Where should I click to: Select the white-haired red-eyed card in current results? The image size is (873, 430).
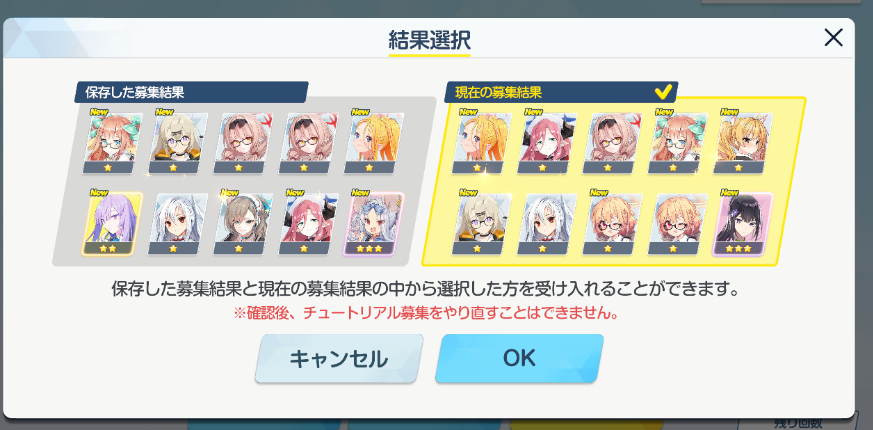point(546,224)
